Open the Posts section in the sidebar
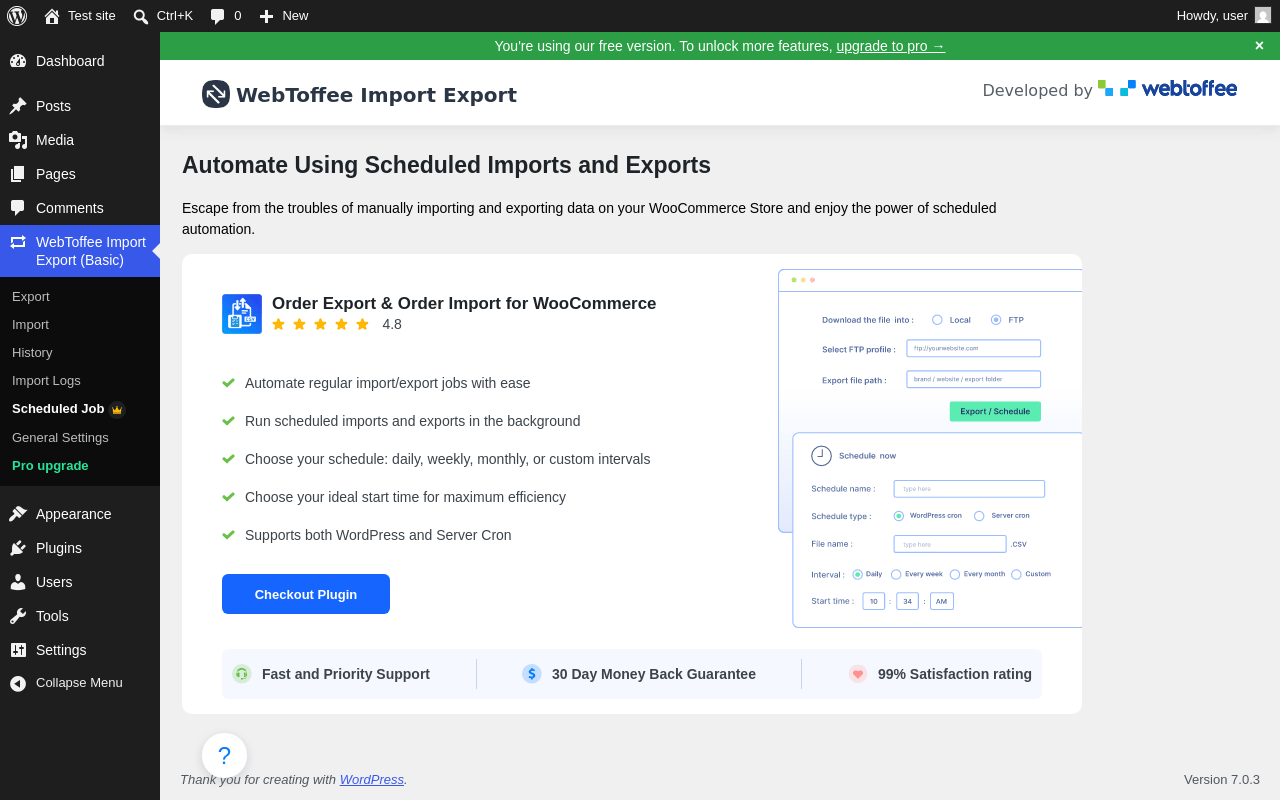Screen dimensions: 1280x800 point(80,106)
